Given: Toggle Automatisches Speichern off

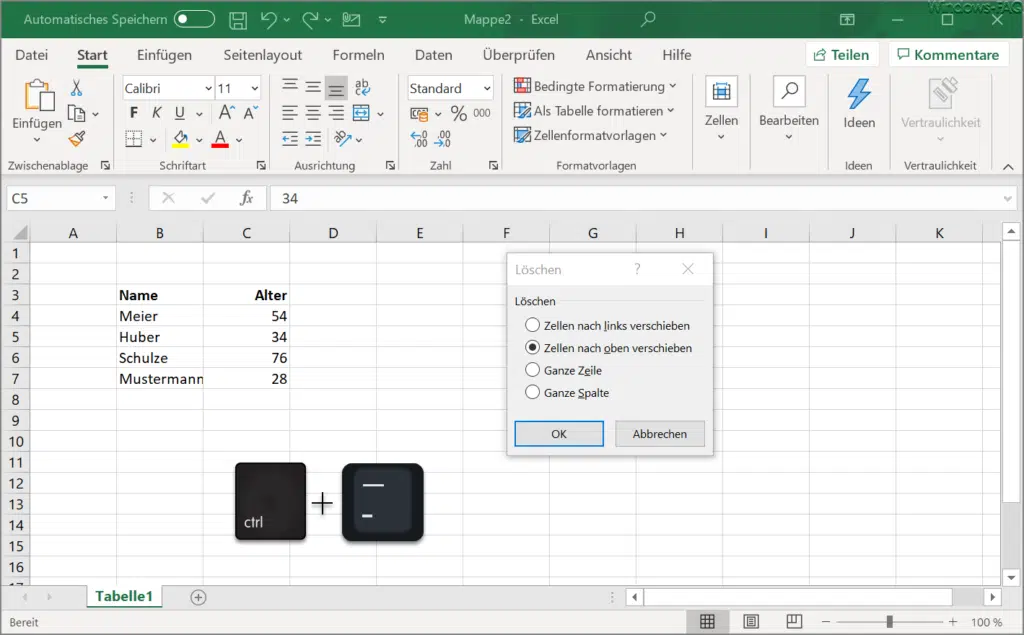Looking at the screenshot, I should click(194, 18).
